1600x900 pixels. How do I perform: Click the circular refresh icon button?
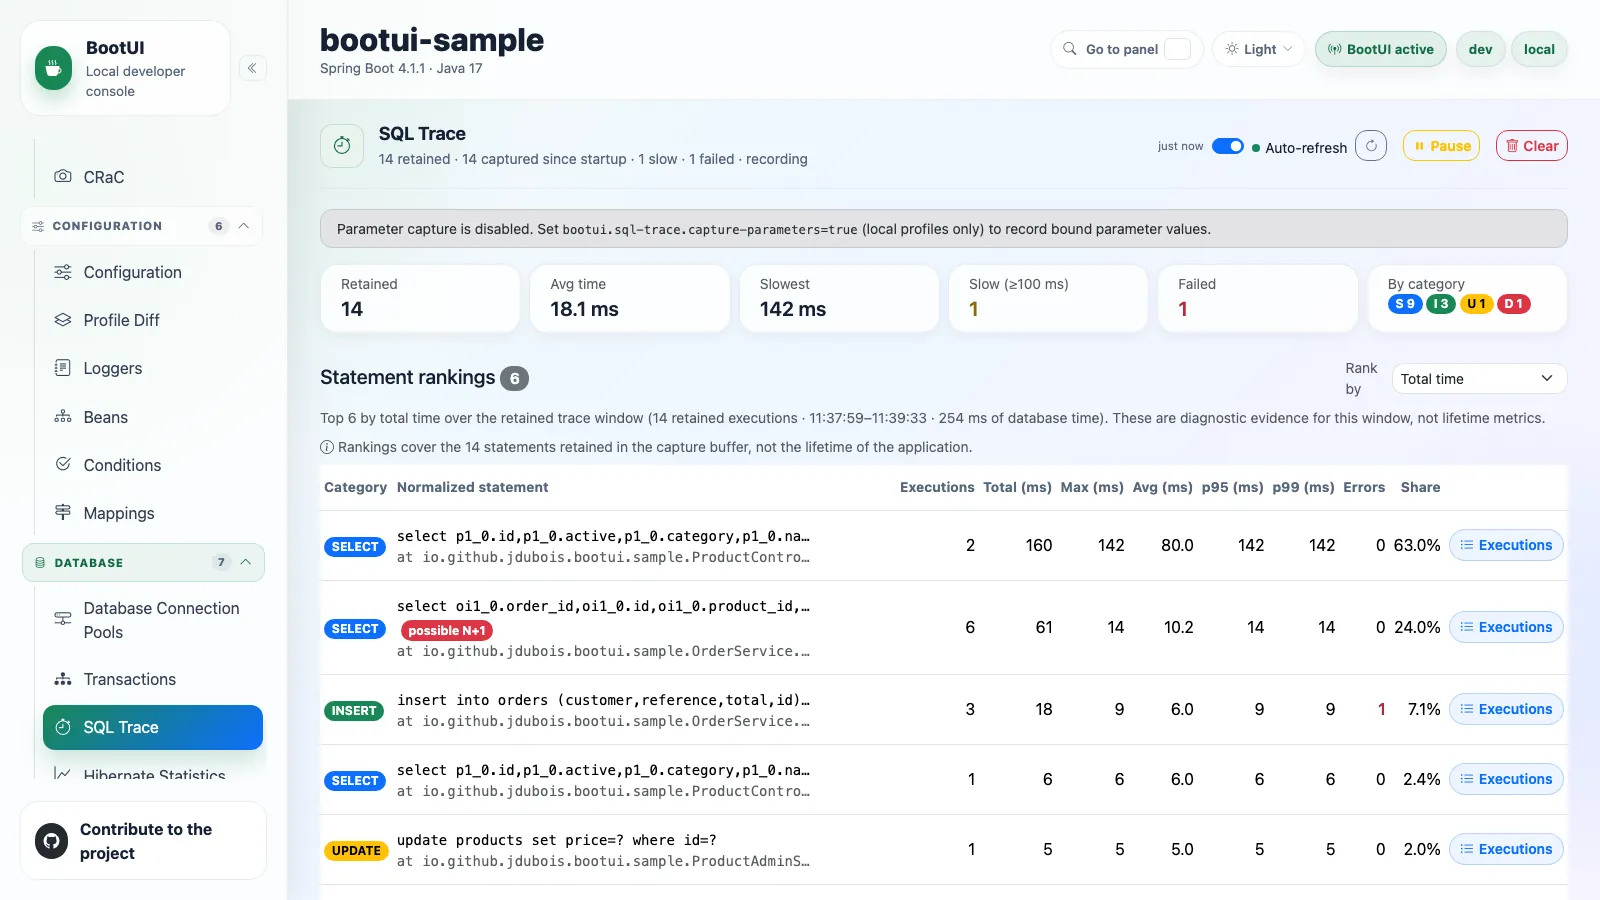[x=1371, y=146]
